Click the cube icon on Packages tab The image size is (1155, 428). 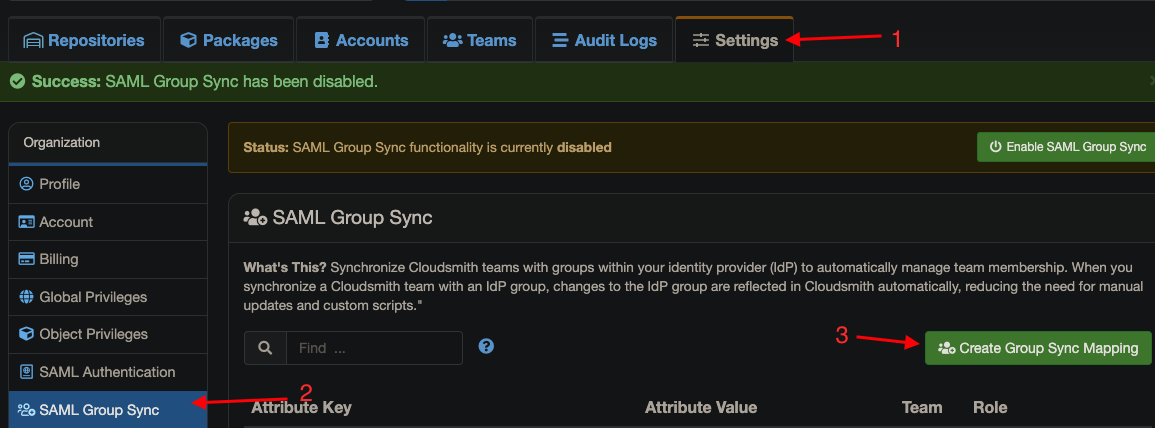pyautogui.click(x=189, y=41)
